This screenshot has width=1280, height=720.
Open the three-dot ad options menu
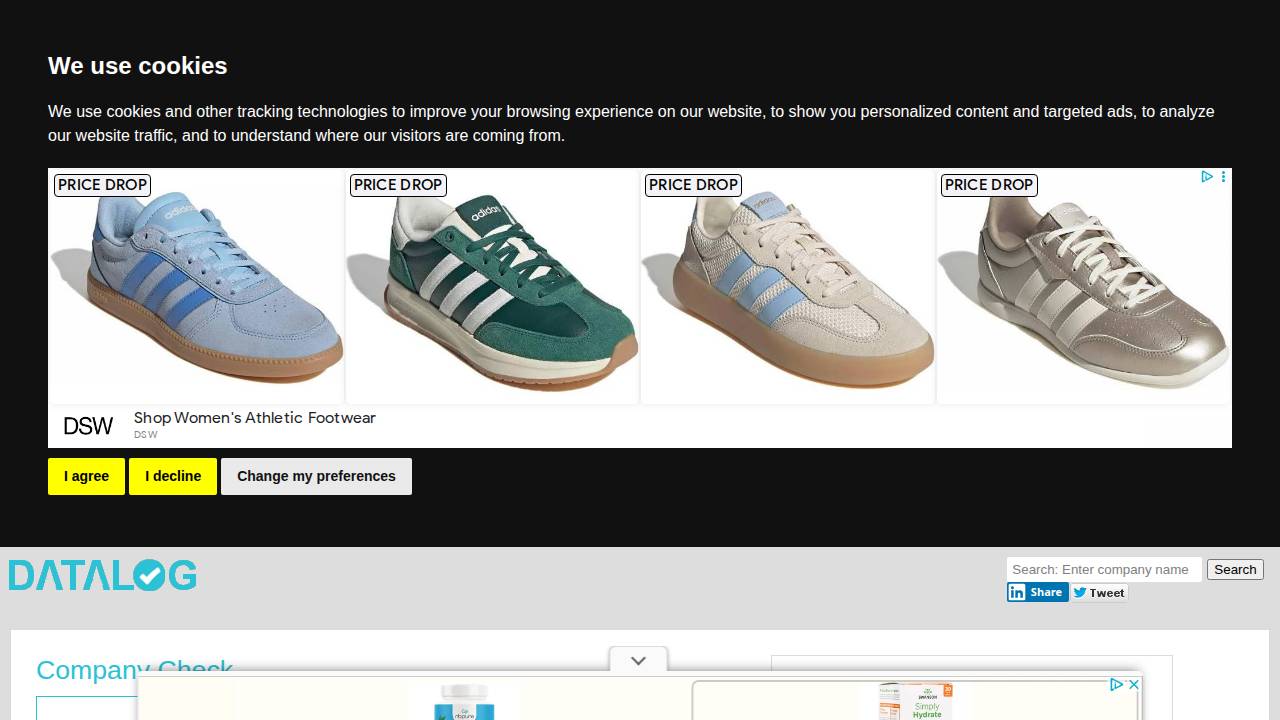pyautogui.click(x=1223, y=177)
